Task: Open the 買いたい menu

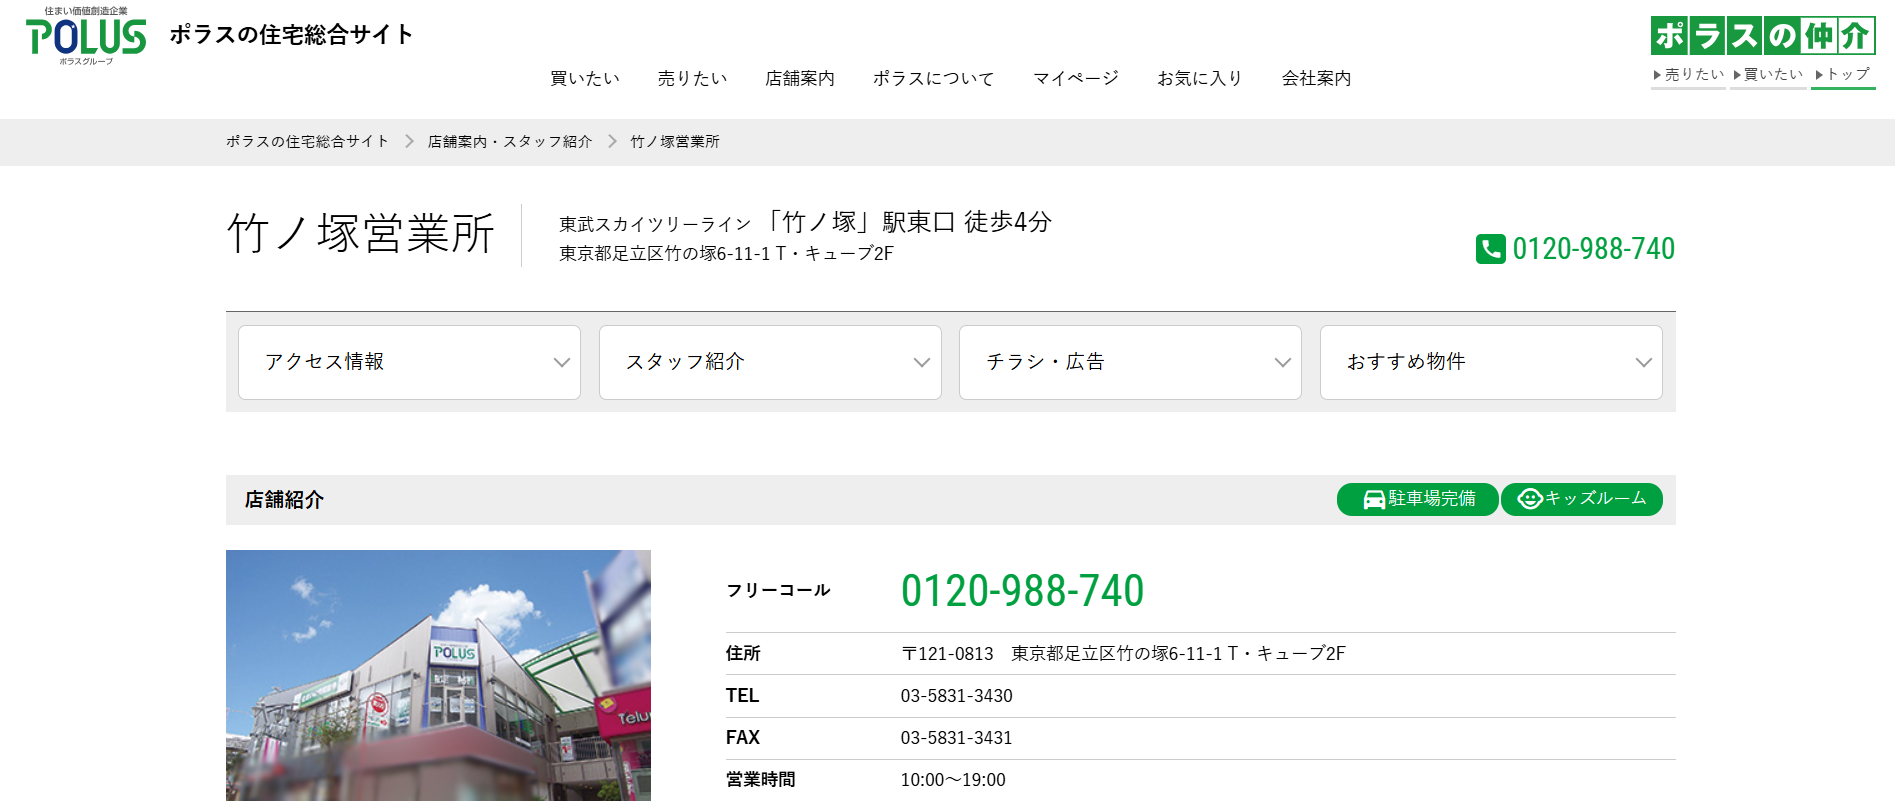Action: coord(585,78)
